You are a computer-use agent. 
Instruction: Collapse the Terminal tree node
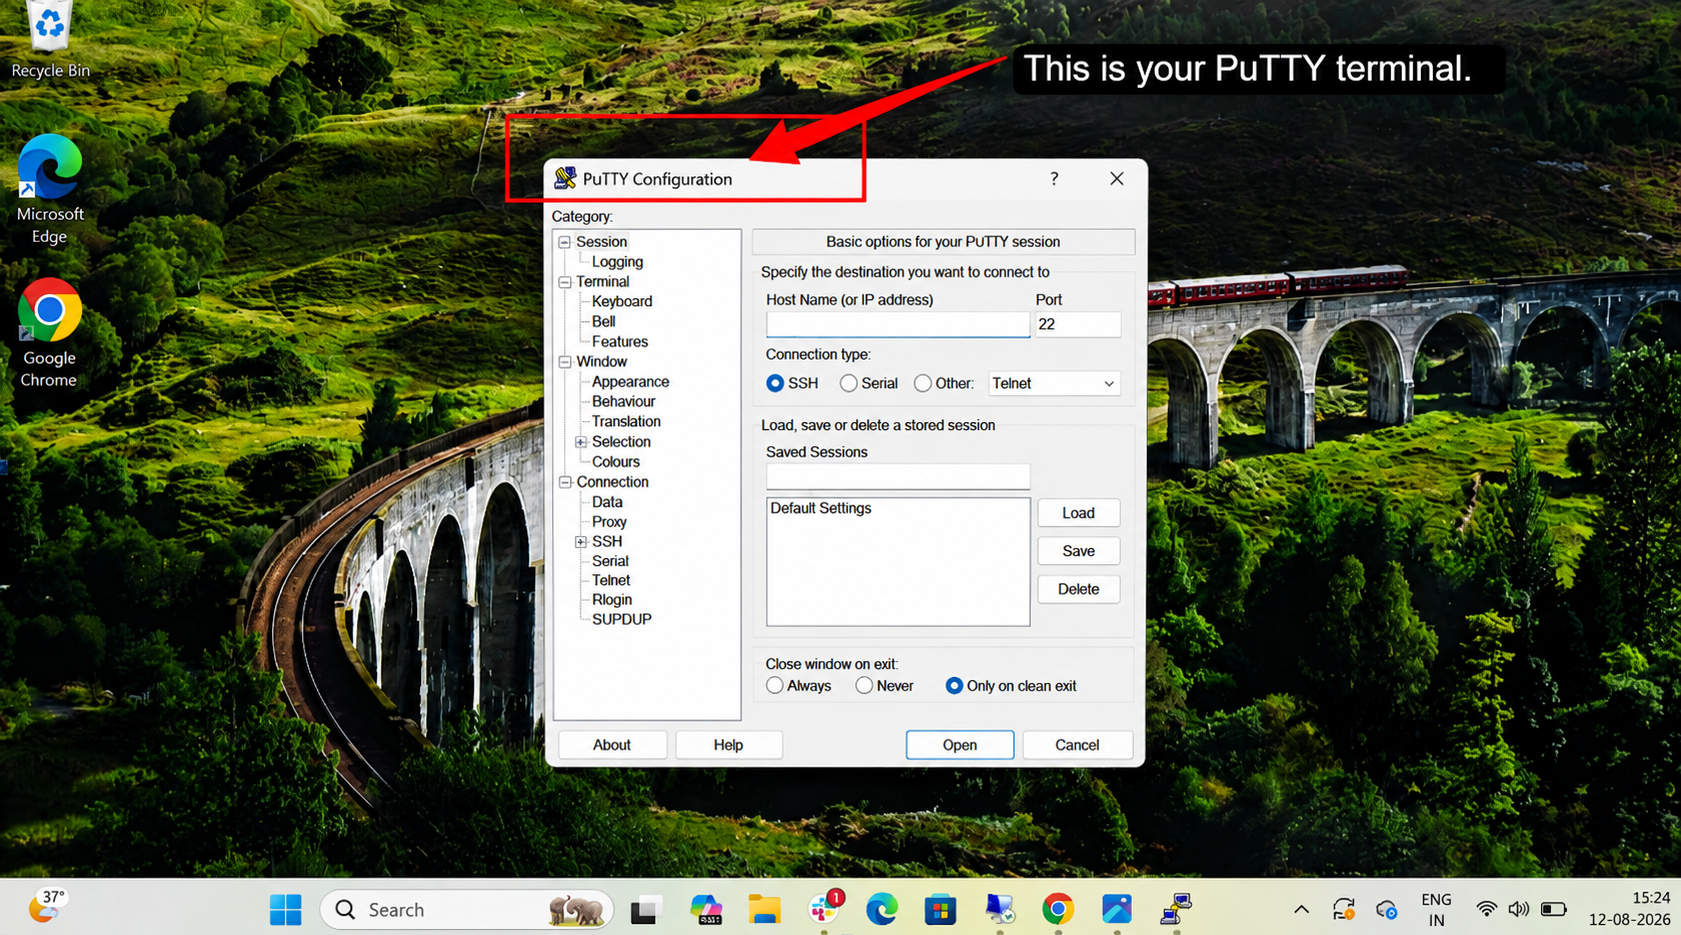coord(565,282)
